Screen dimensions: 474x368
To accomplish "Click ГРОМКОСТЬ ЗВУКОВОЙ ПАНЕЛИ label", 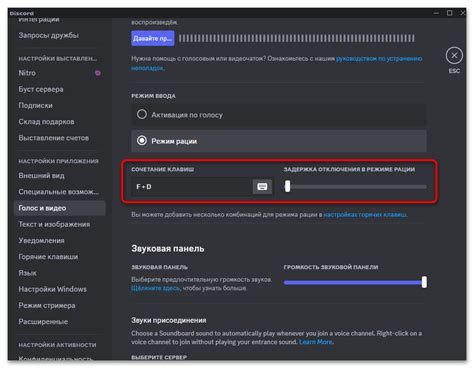I will click(x=331, y=267).
